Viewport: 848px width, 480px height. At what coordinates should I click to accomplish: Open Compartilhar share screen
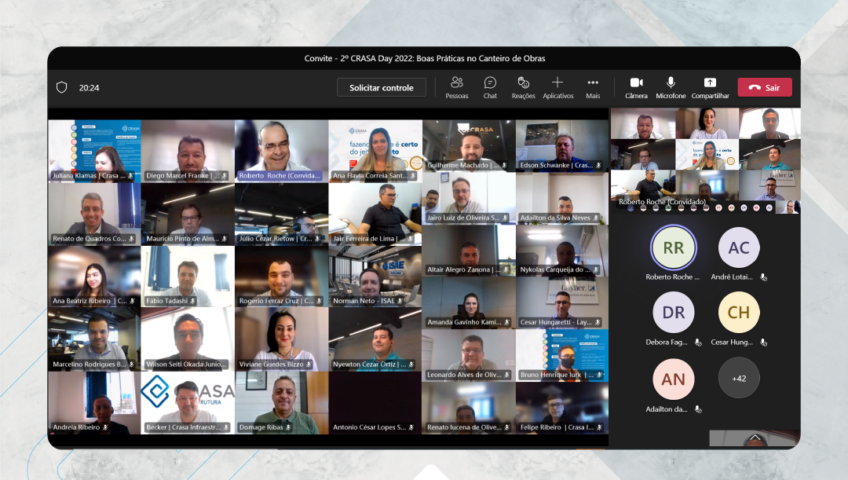tap(710, 87)
